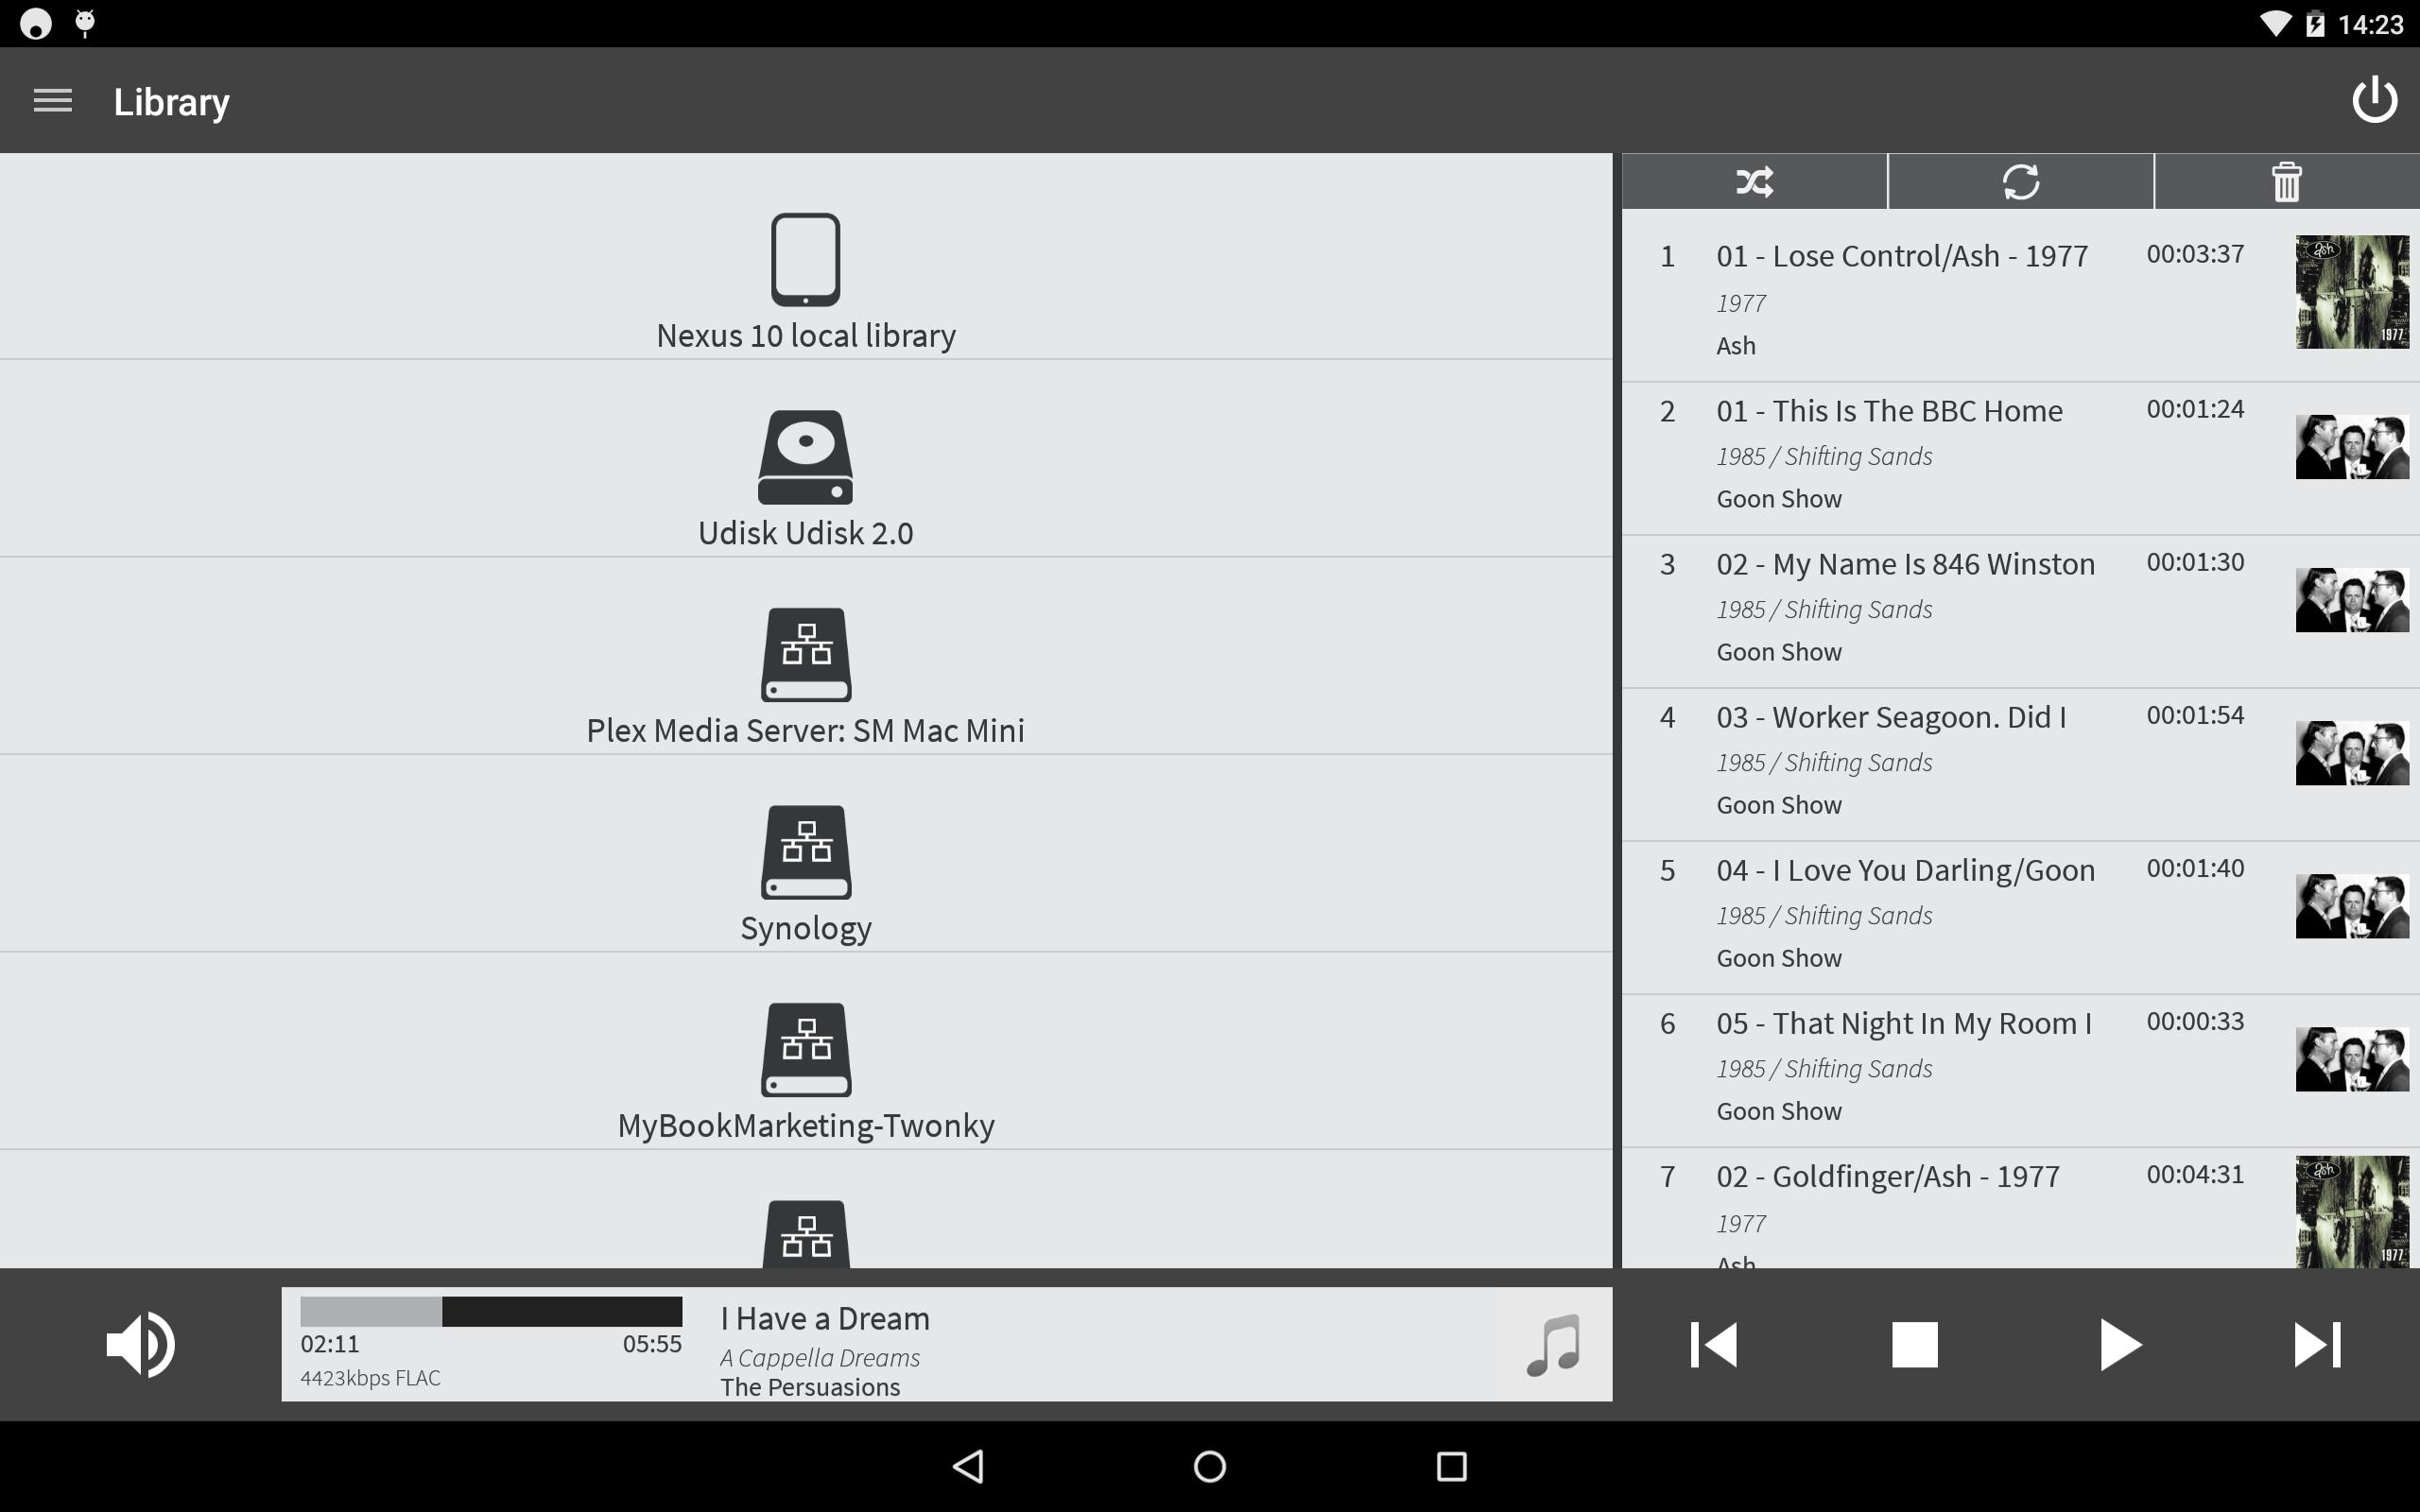This screenshot has height=1512, width=2420.
Task: Open the hamburger navigation menu
Action: coord(53,101)
